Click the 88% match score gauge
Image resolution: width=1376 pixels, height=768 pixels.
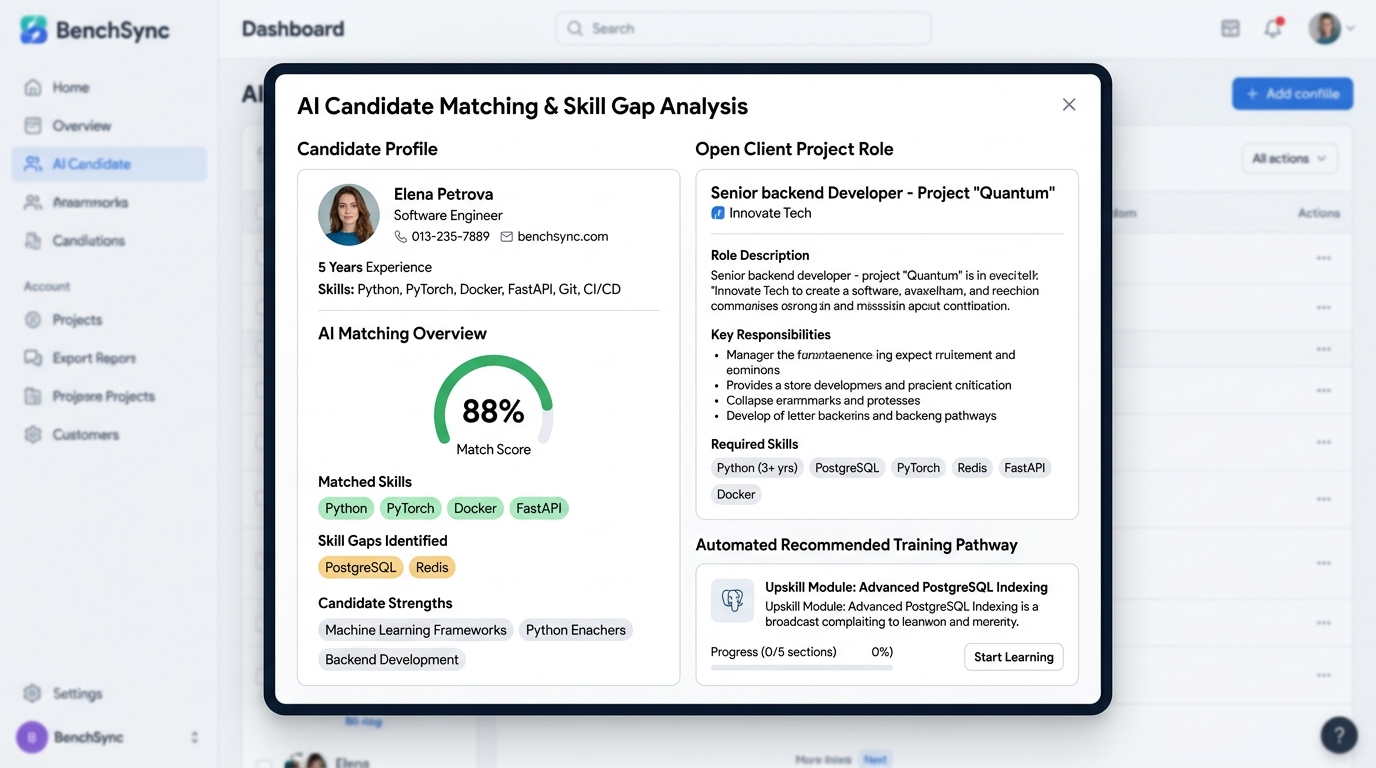[493, 400]
